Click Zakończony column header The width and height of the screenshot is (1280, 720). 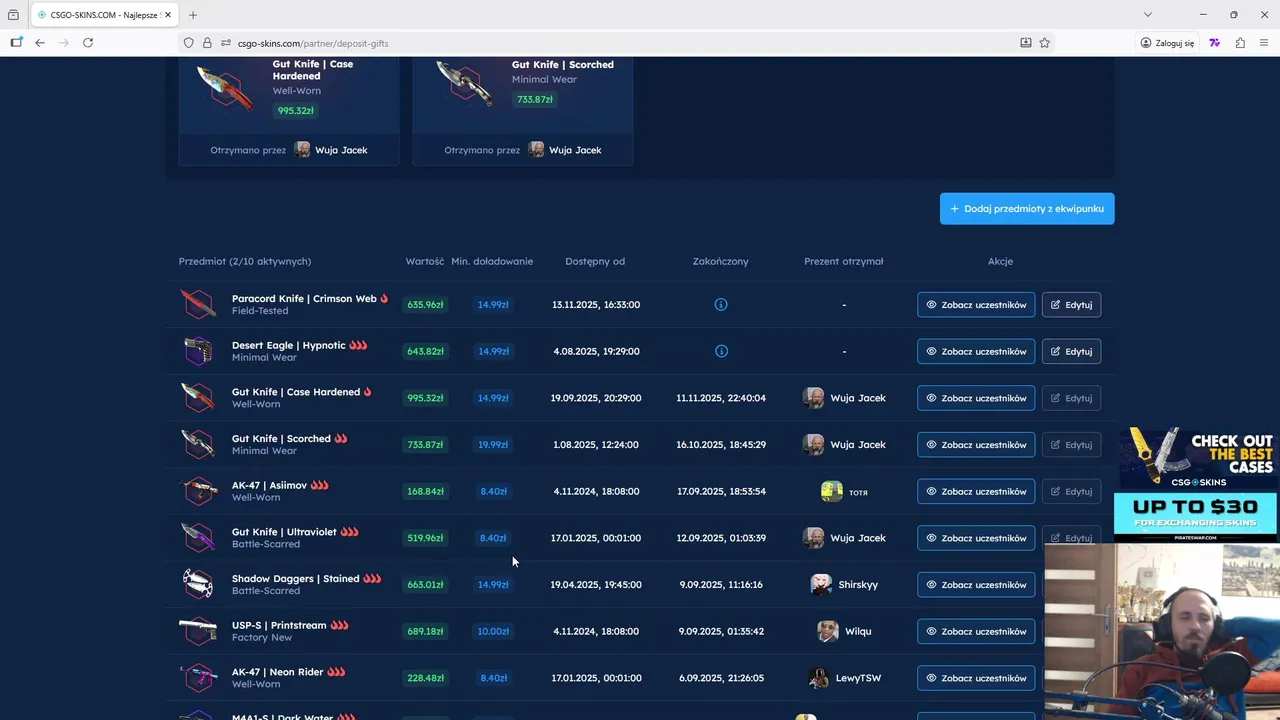point(720,261)
